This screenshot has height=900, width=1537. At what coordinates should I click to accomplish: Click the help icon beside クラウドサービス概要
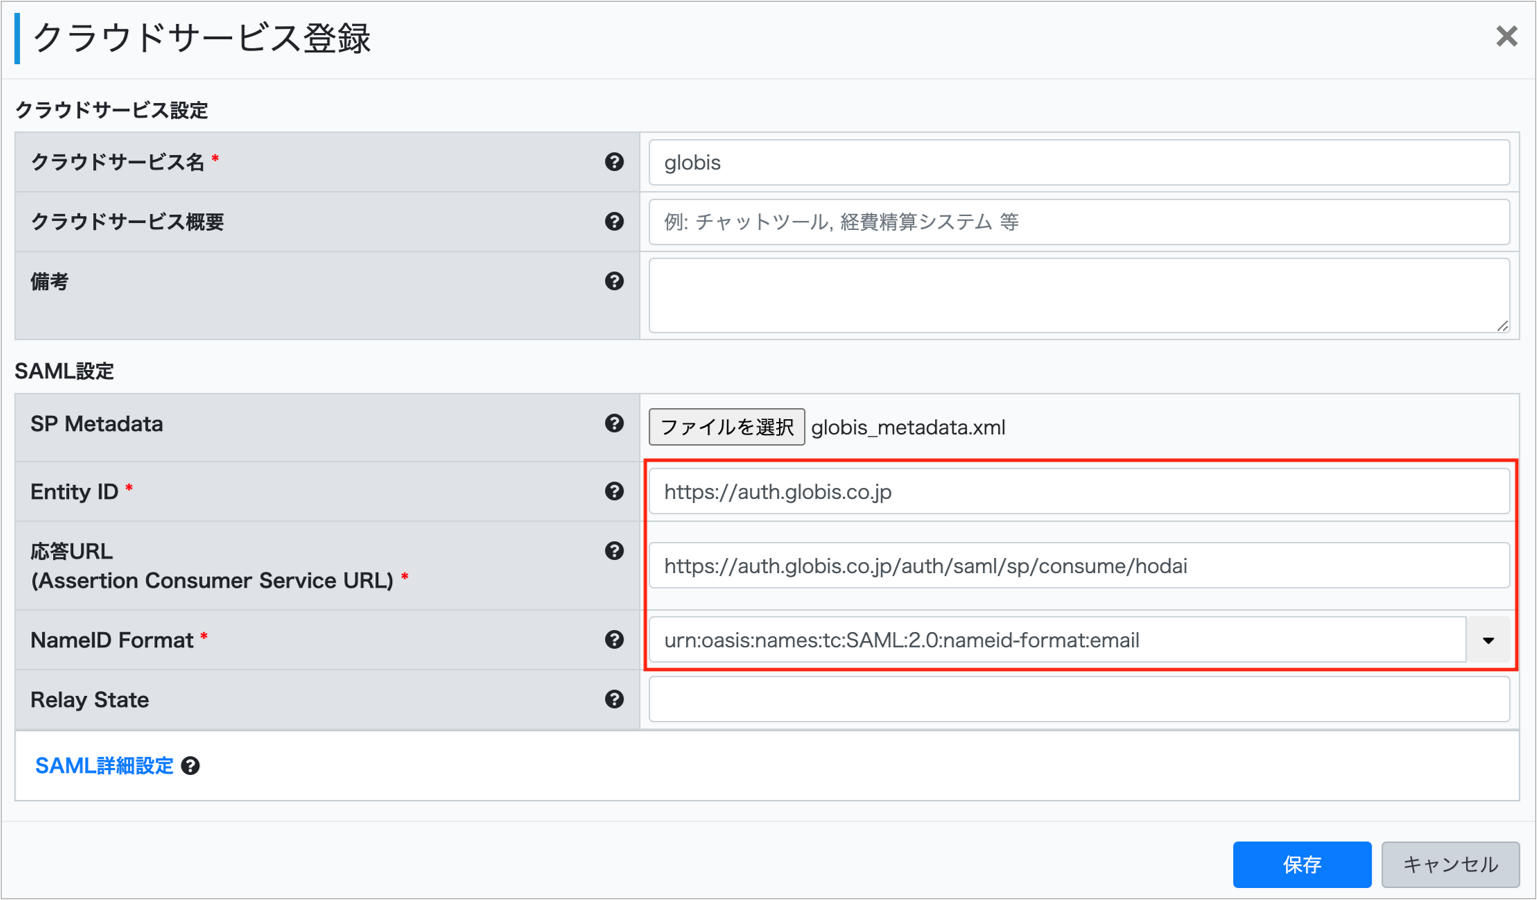[614, 222]
